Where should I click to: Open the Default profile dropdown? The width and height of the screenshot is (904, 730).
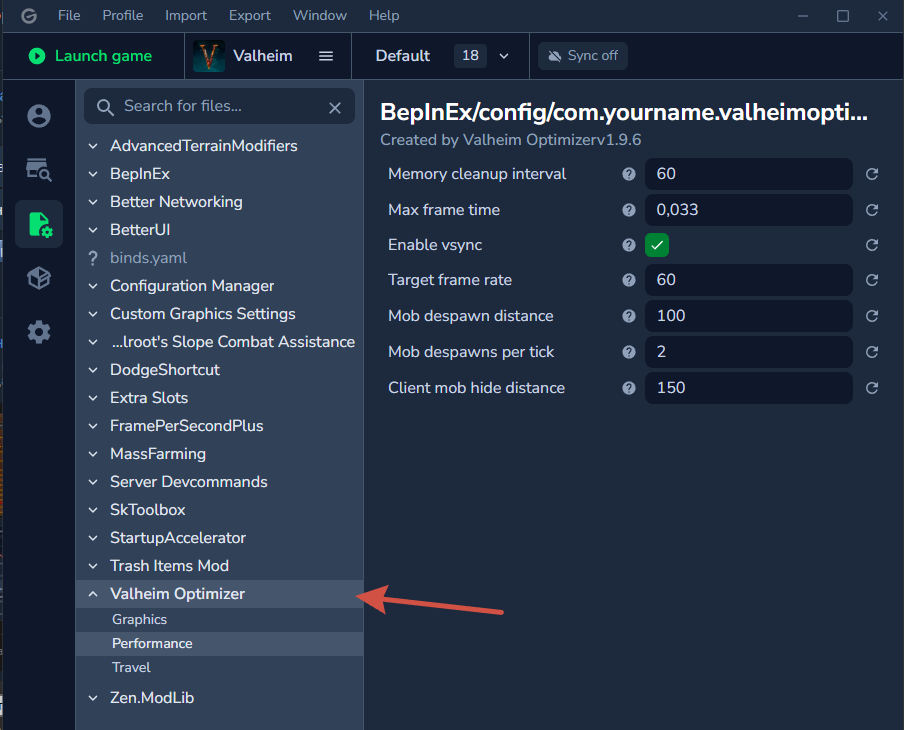[442, 56]
